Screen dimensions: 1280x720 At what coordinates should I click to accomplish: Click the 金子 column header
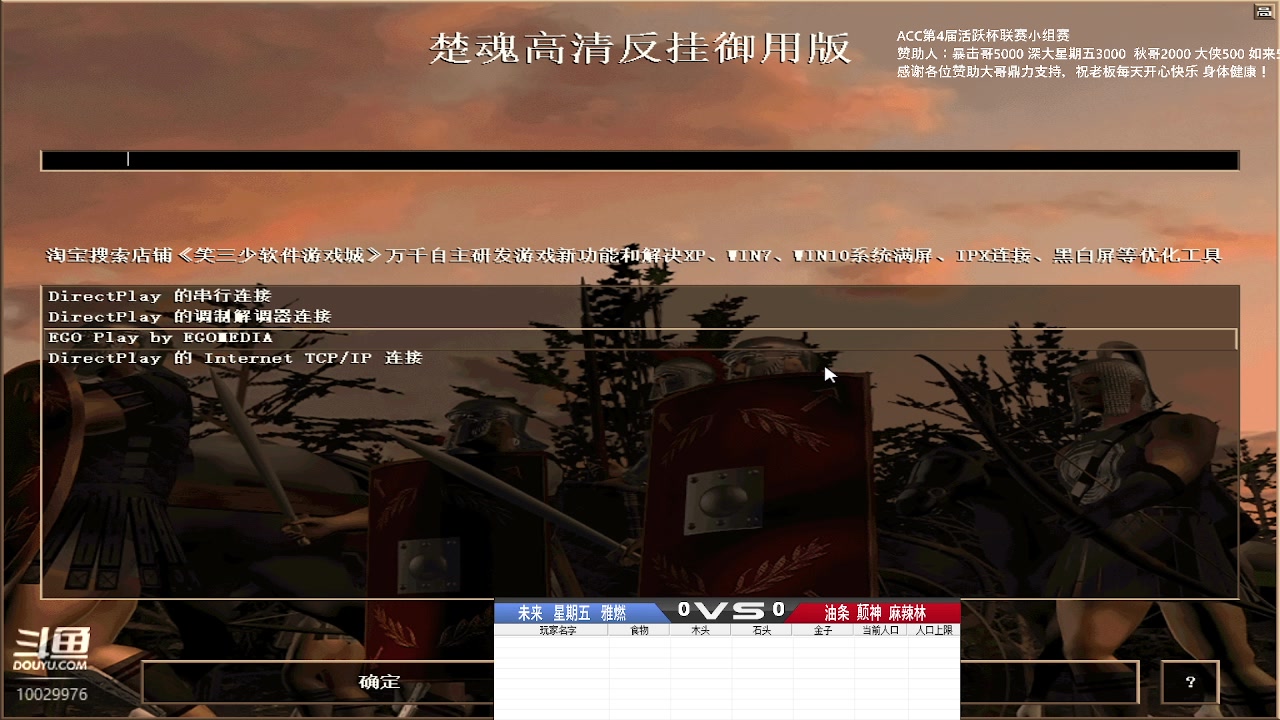823,630
